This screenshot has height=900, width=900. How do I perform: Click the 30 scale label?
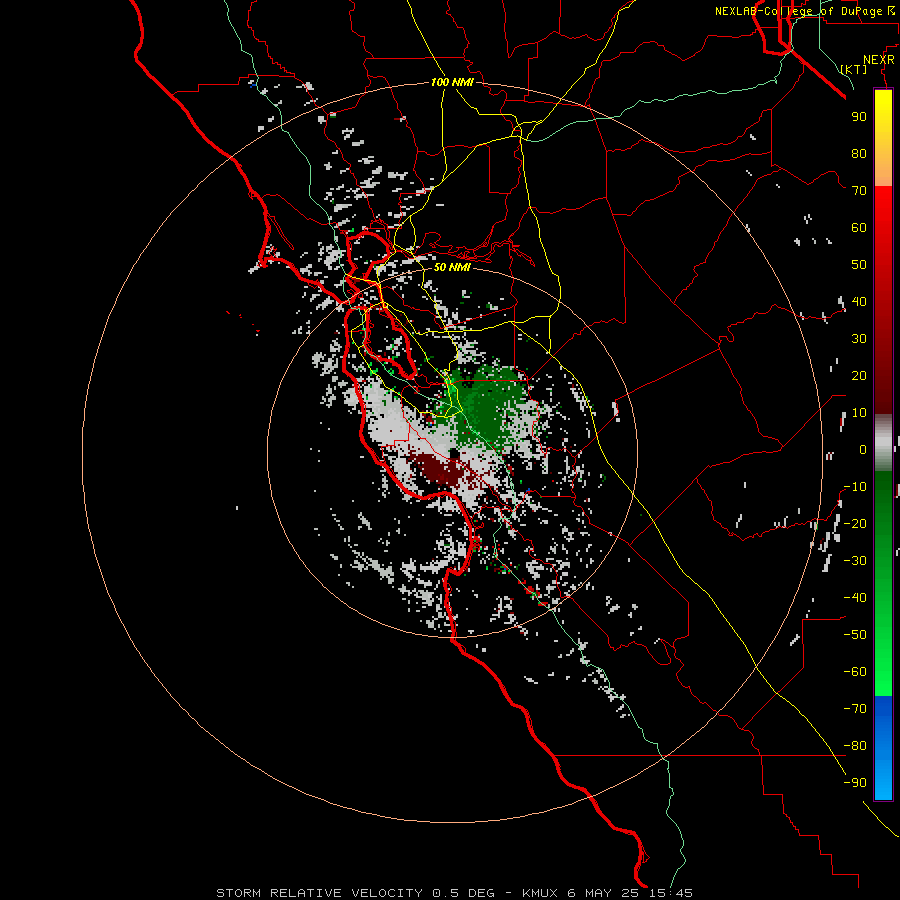tap(859, 339)
